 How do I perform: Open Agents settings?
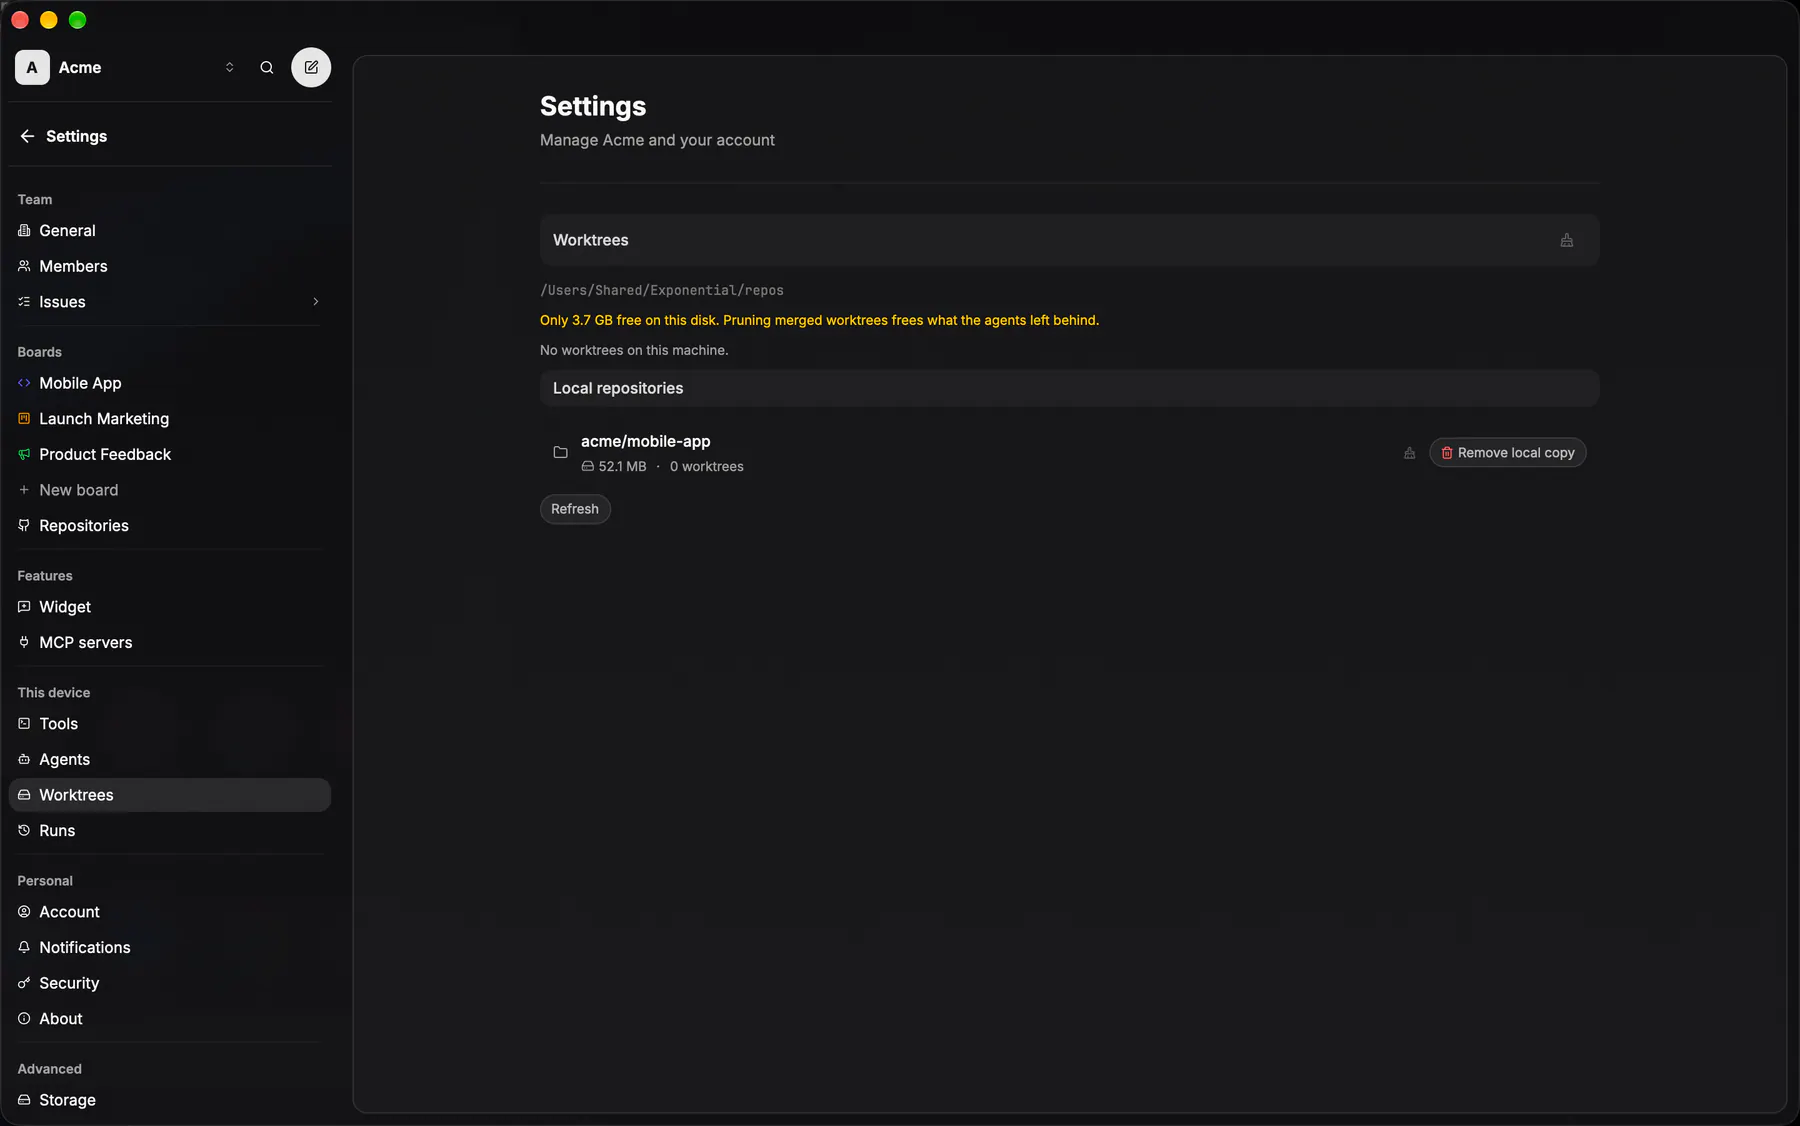(x=169, y=760)
